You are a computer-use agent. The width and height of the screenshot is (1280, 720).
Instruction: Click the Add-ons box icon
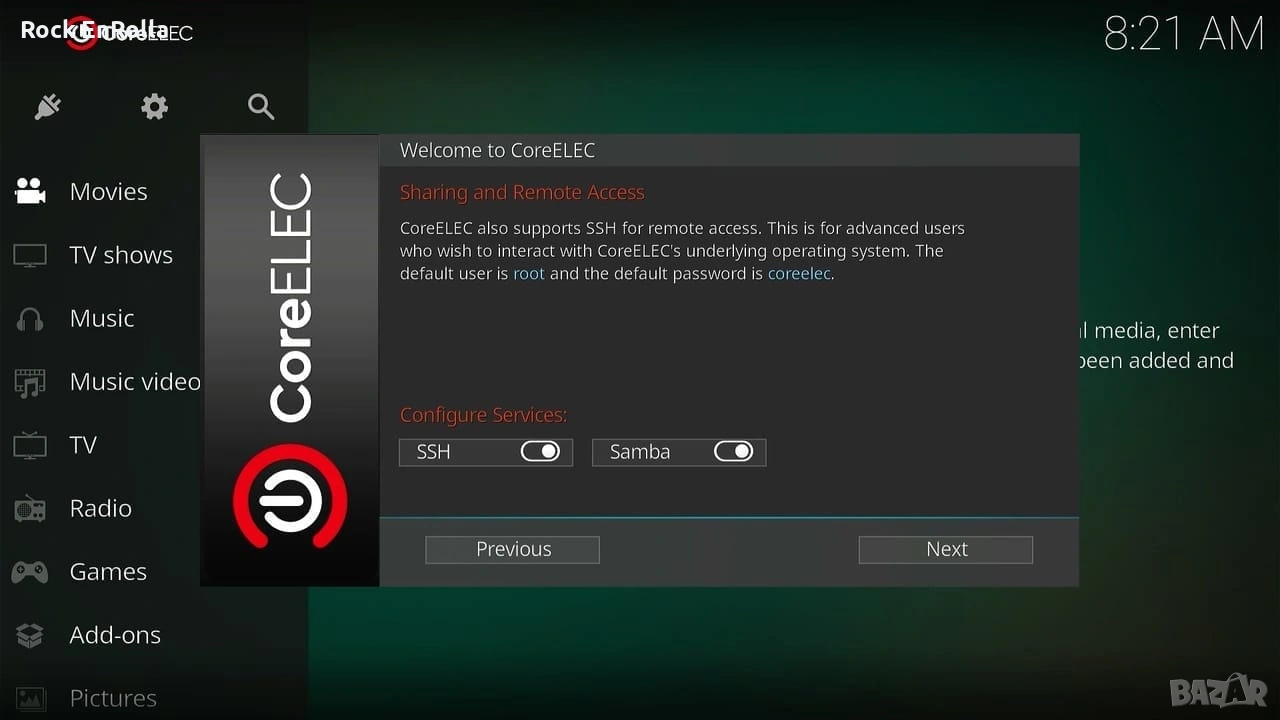coord(30,635)
